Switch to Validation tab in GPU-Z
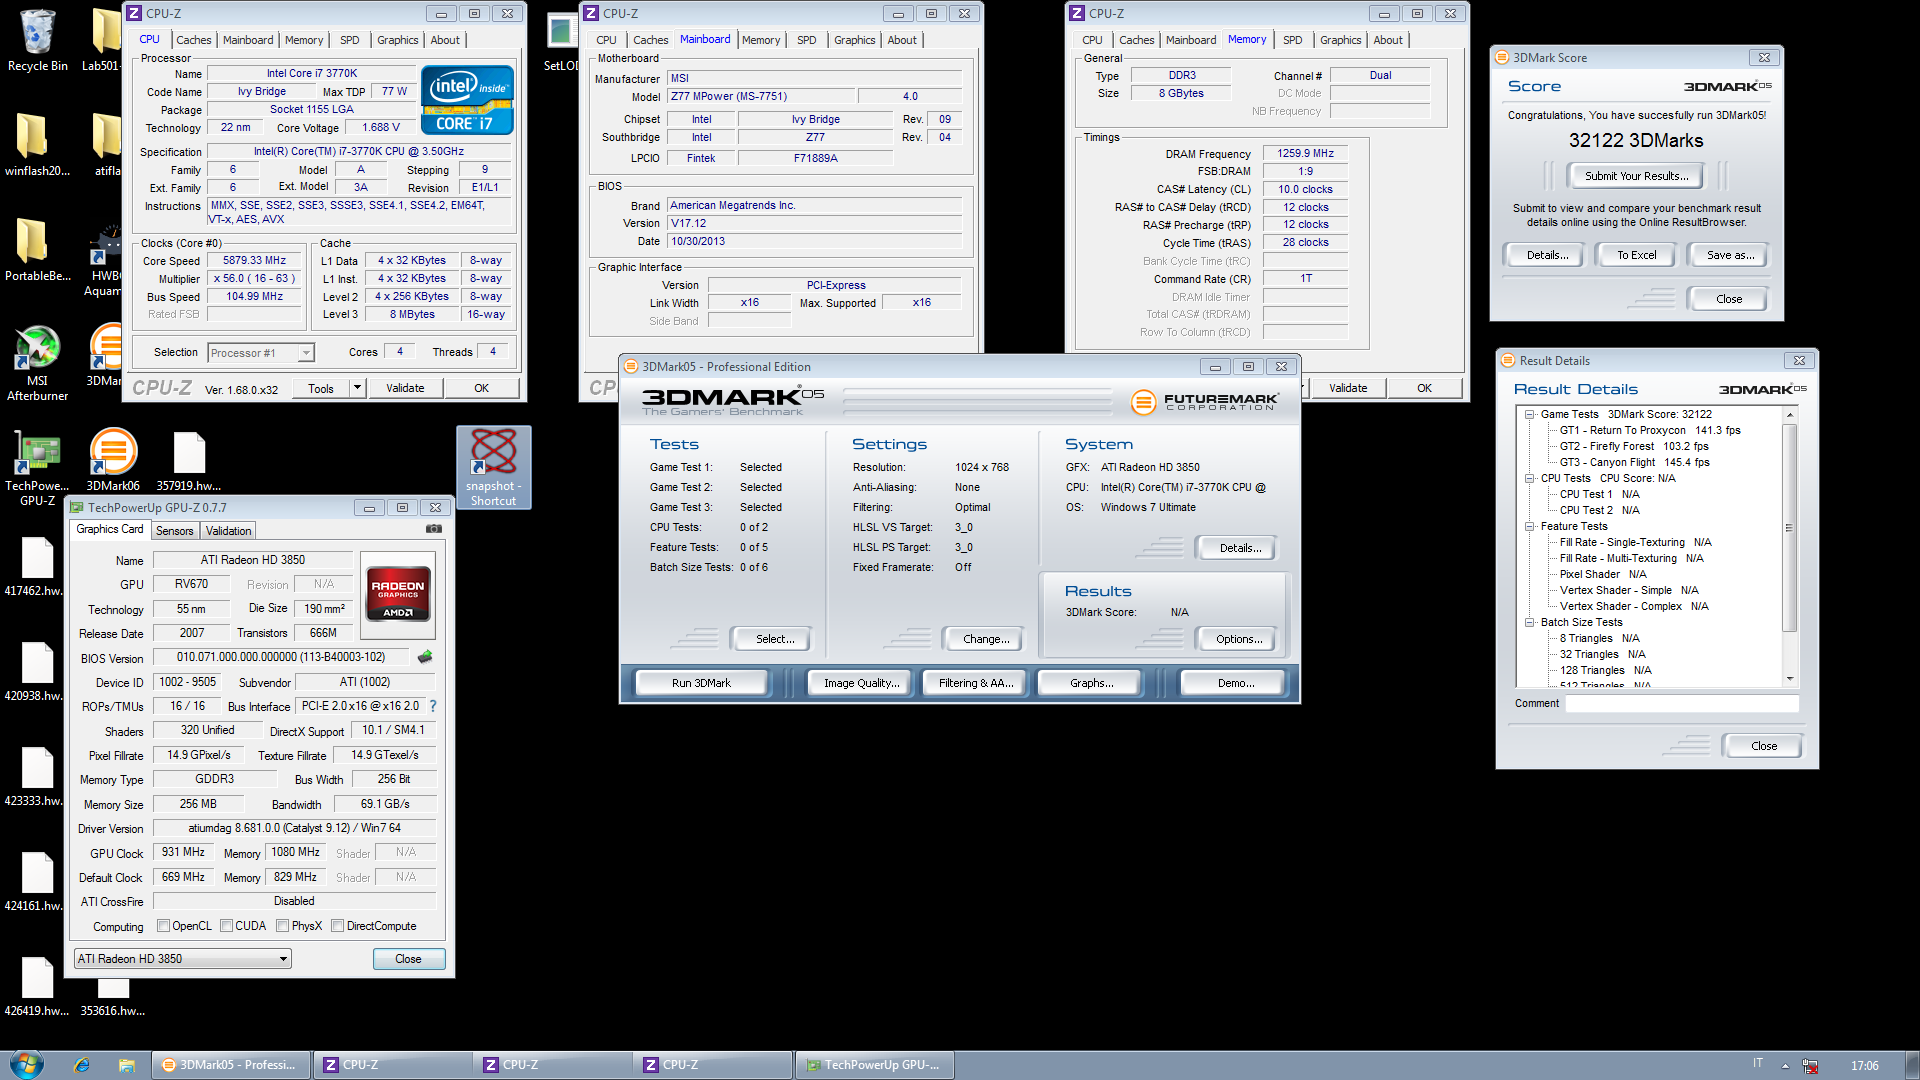1920x1080 pixels. [229, 531]
